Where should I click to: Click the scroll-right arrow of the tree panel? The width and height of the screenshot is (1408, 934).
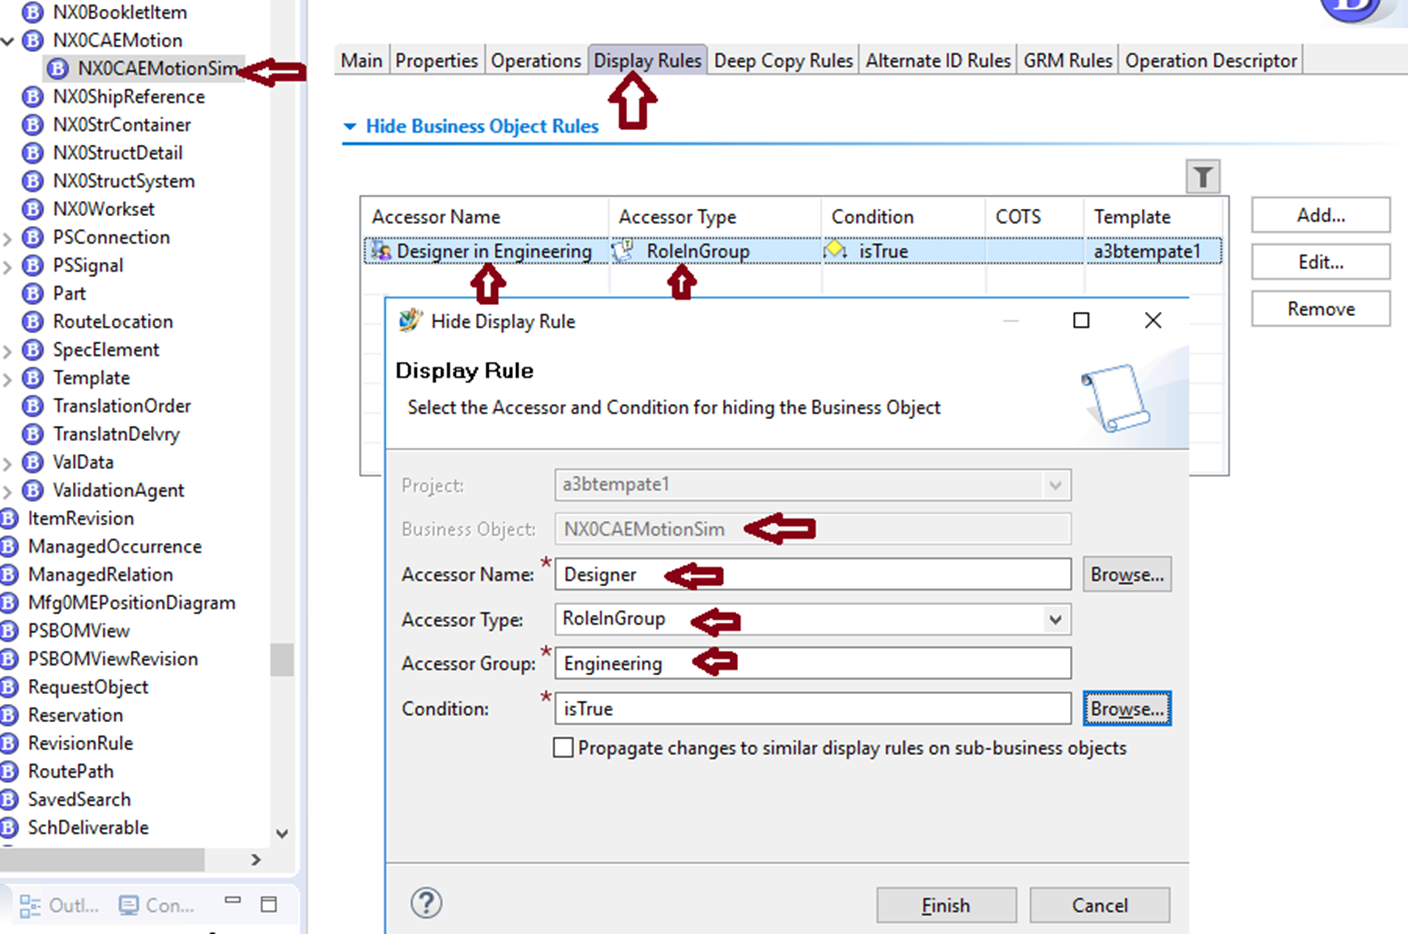(256, 859)
